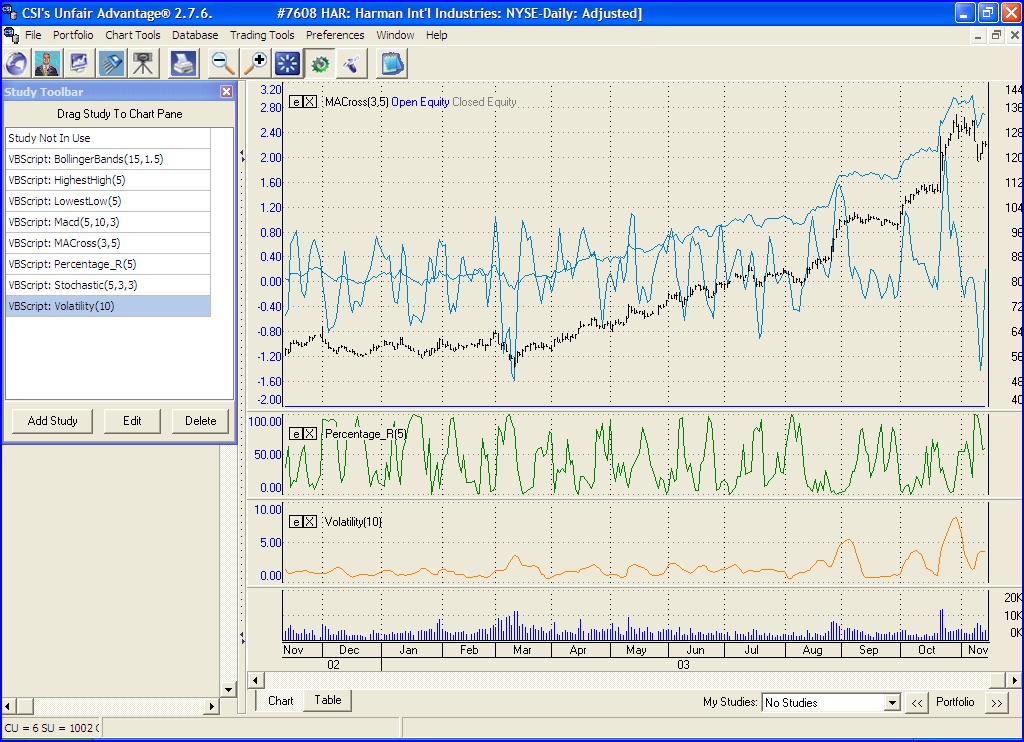Click the Portfolio label near the arrows

coord(955,702)
